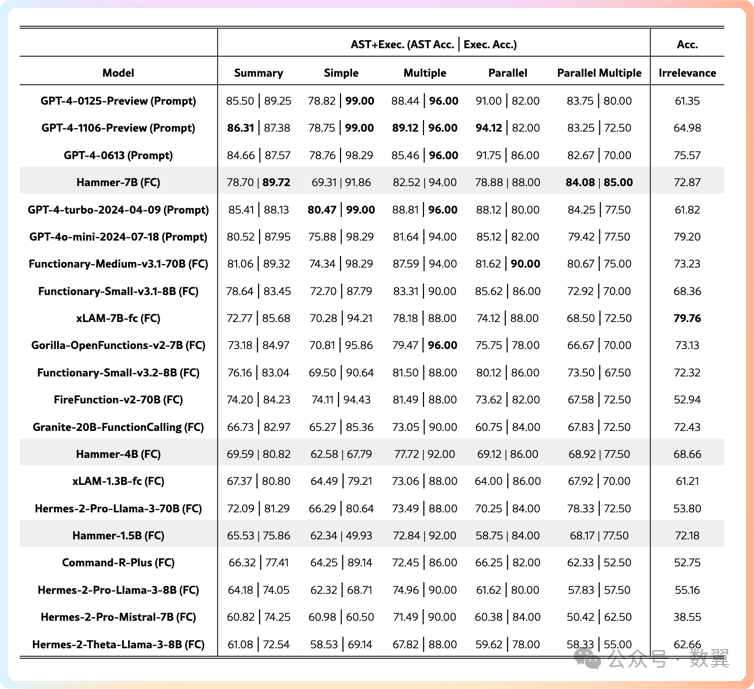Select the GPT-4-1106-Preview (Prompt) model name

tap(118, 128)
